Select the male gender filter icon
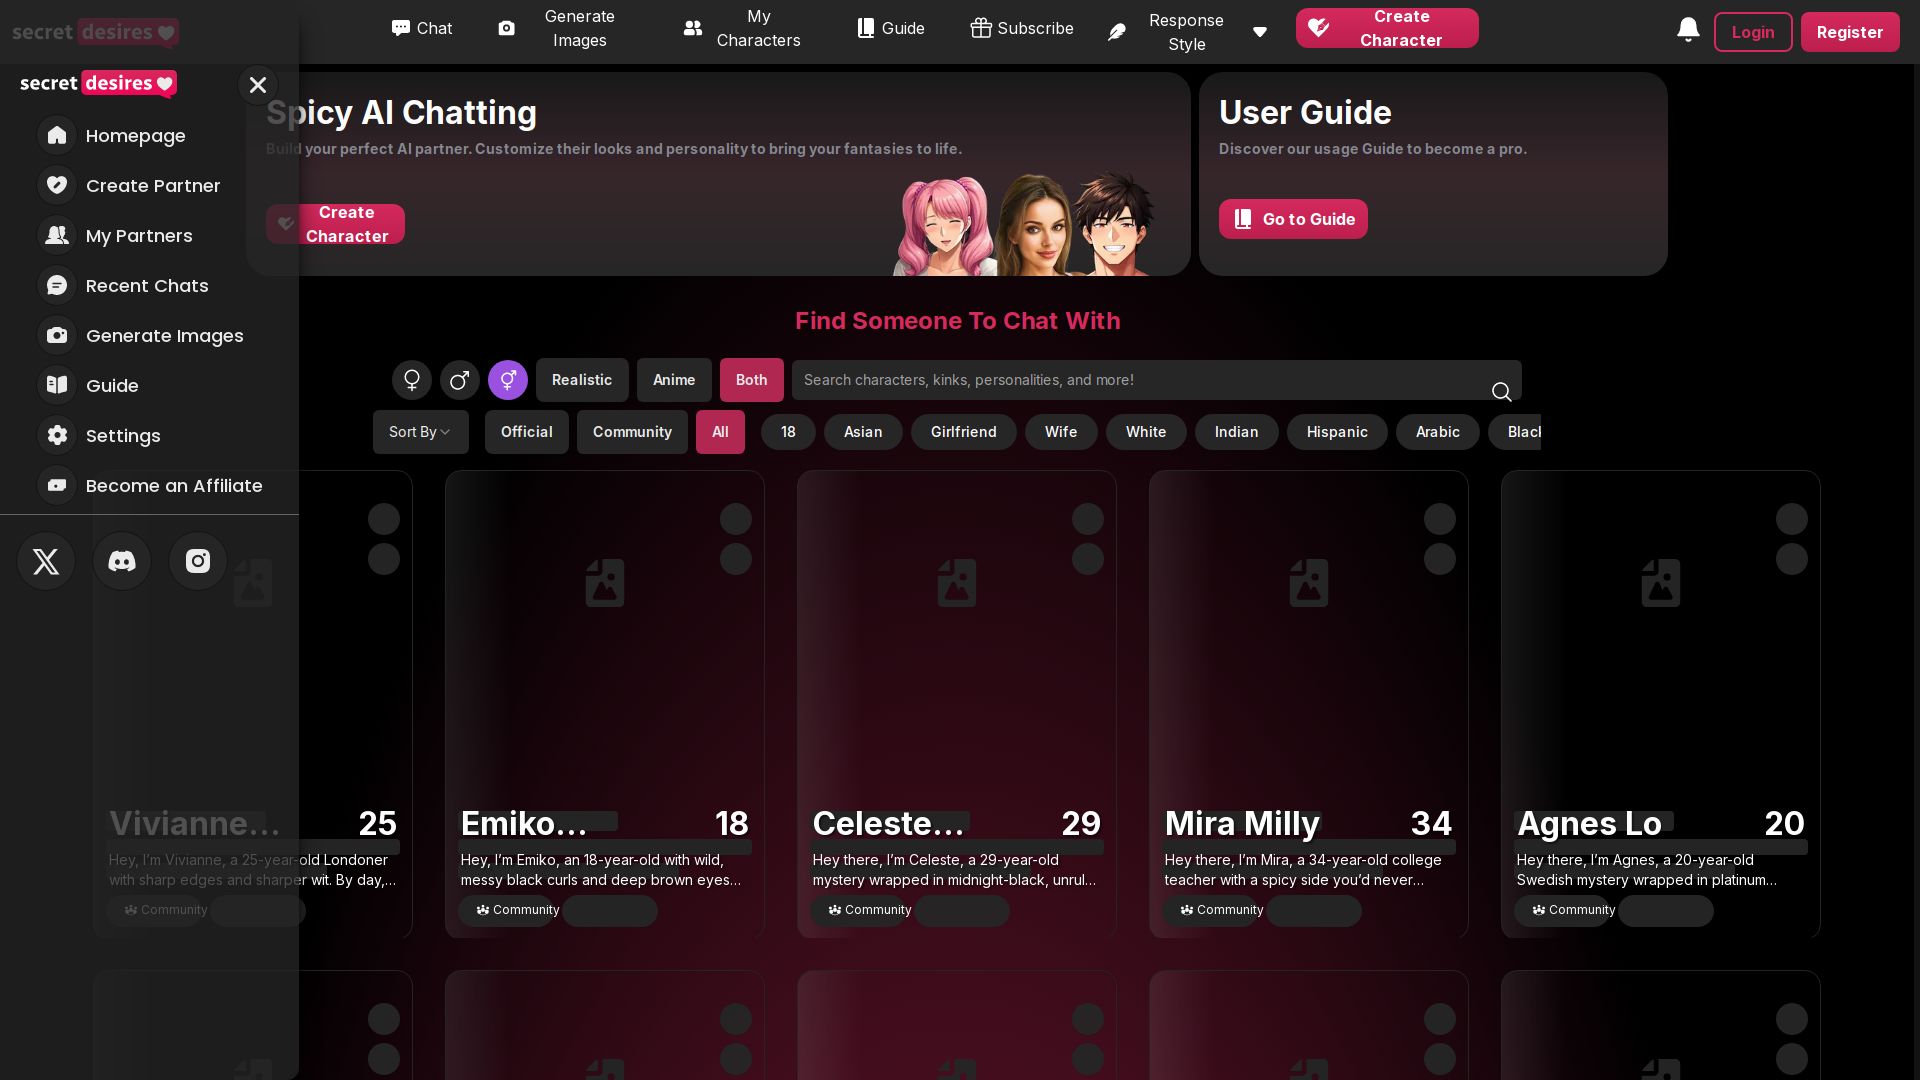 (x=460, y=380)
